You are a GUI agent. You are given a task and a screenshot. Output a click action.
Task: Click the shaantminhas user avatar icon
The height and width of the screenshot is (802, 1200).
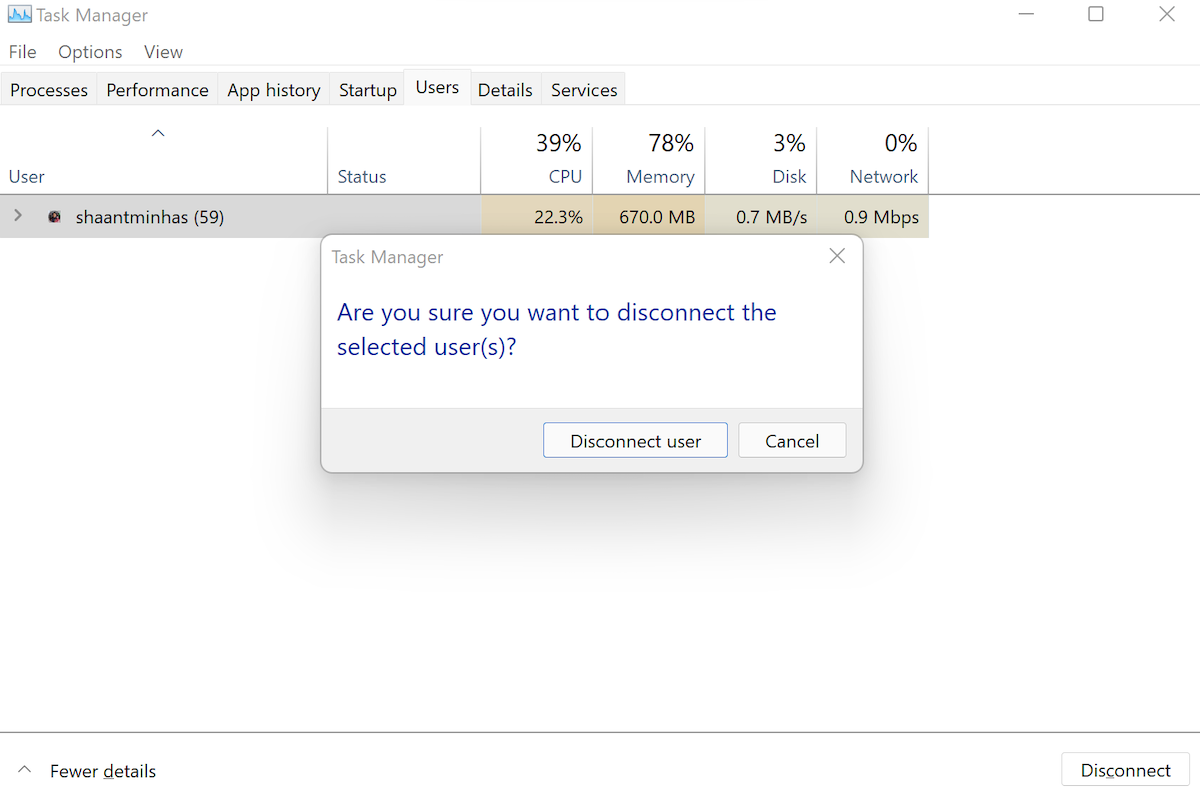55,217
